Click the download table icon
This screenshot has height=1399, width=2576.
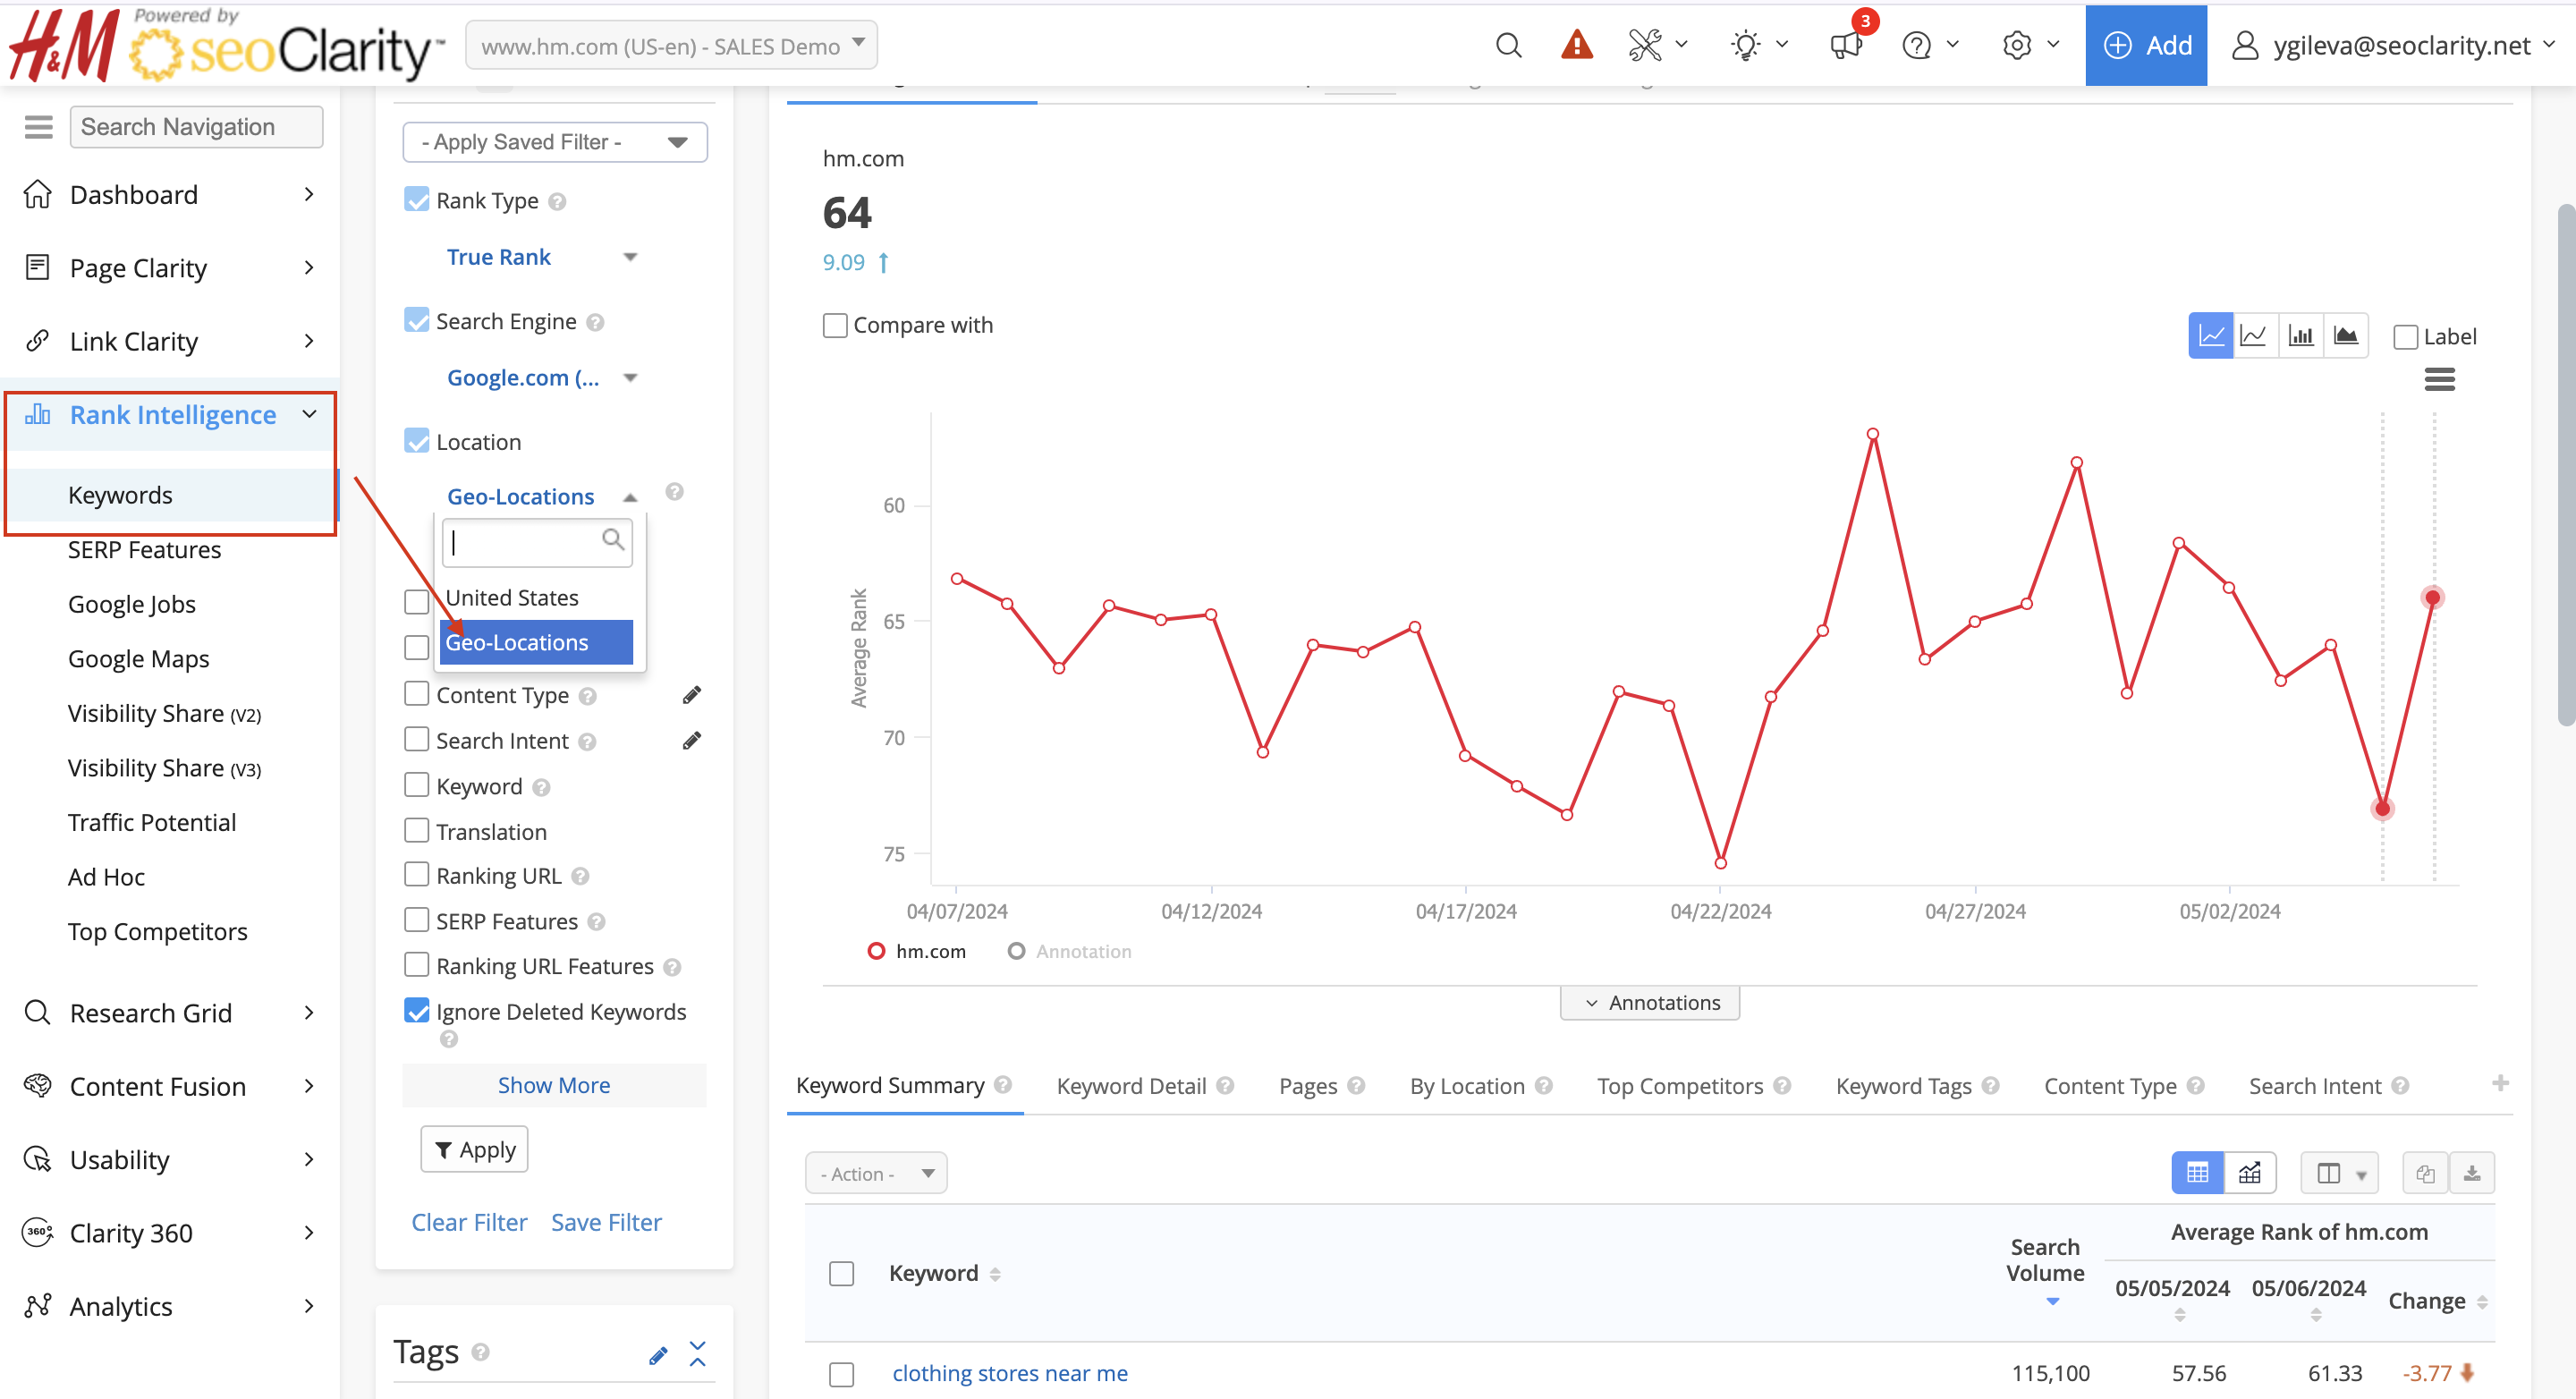point(2471,1173)
